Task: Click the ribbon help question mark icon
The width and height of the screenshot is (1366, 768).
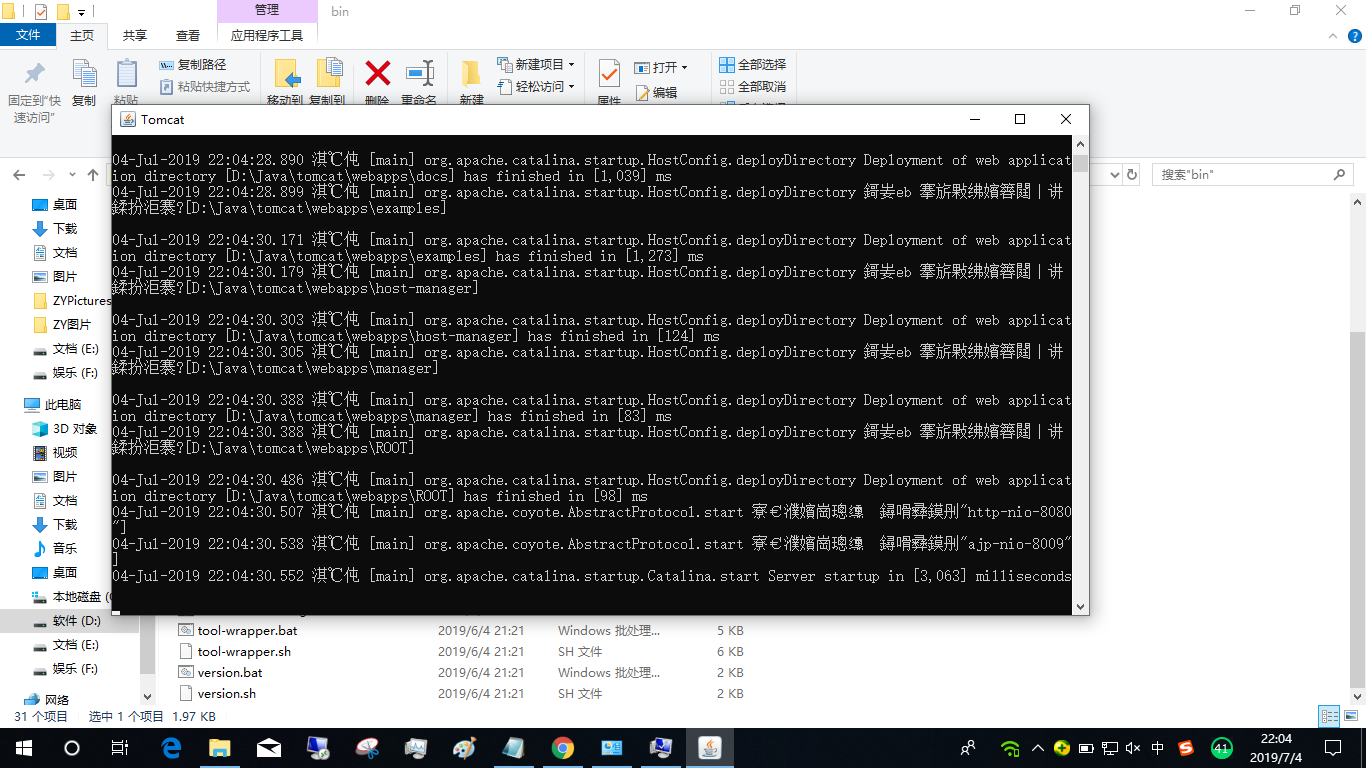Action: 1354,35
